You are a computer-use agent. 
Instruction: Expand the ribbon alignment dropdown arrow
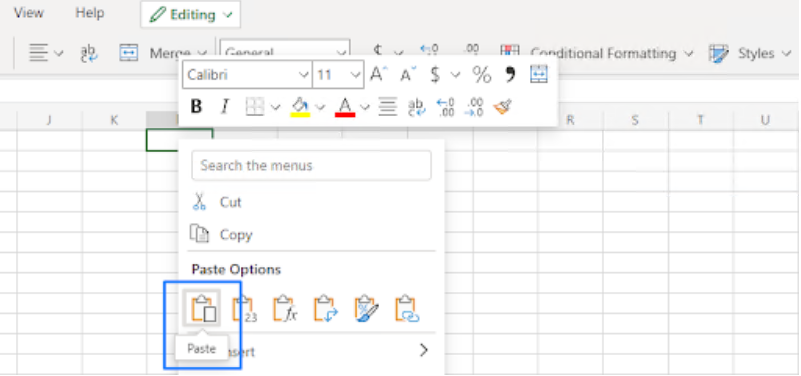[x=58, y=53]
